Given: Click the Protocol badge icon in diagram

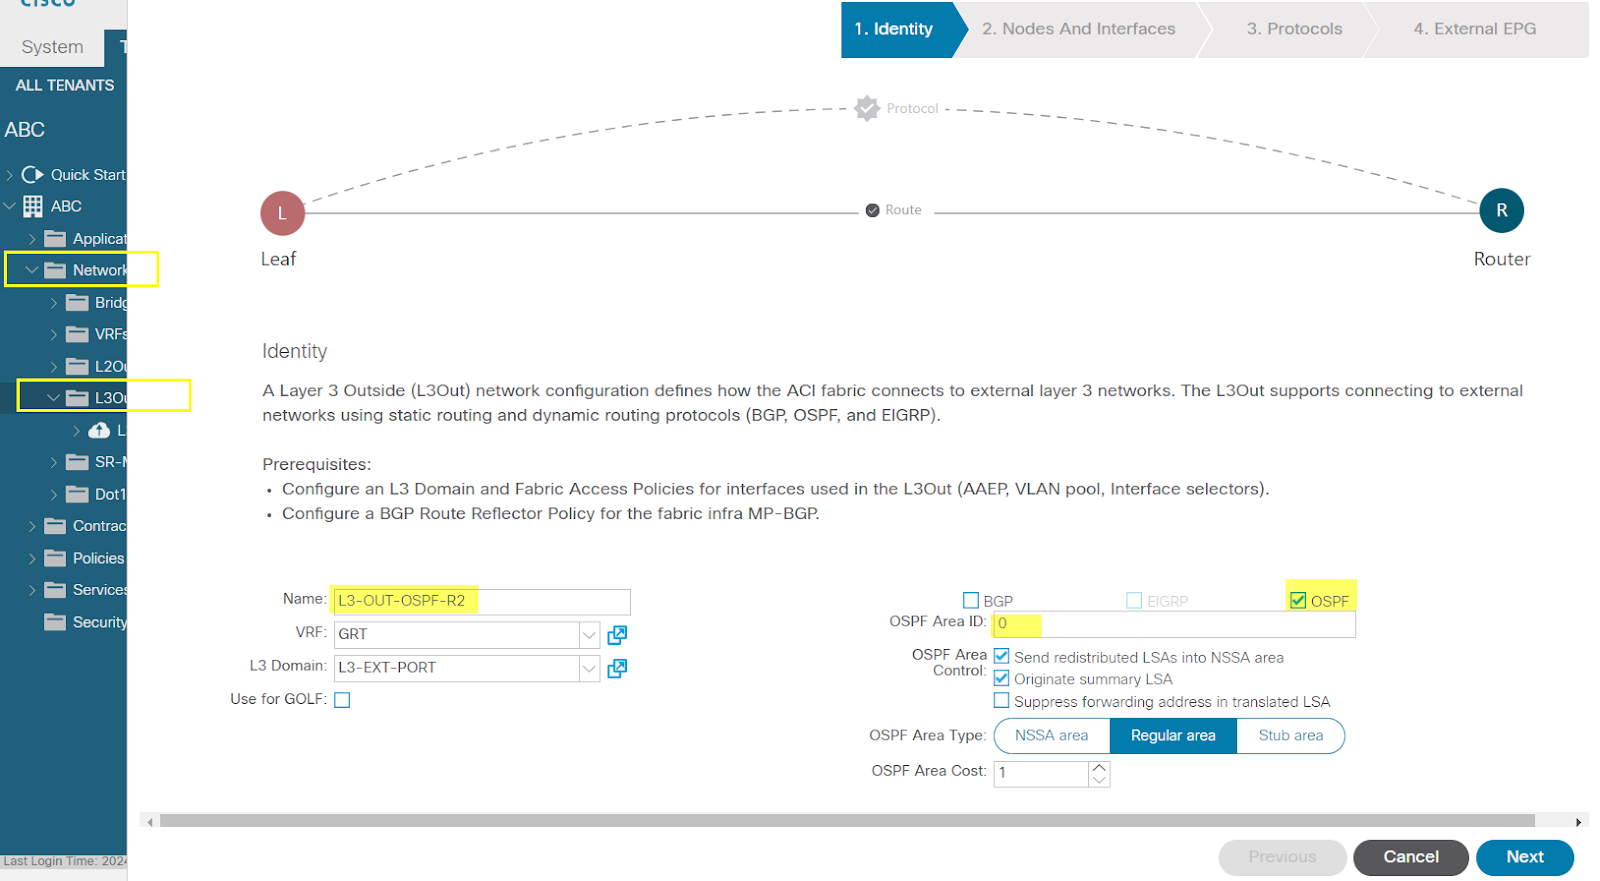Looking at the screenshot, I should (867, 108).
